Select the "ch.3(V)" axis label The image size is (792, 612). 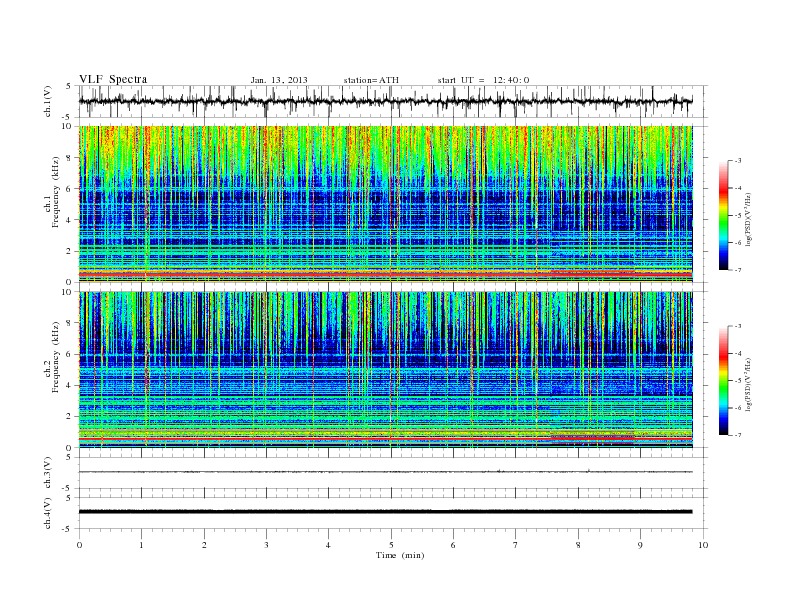47,472
